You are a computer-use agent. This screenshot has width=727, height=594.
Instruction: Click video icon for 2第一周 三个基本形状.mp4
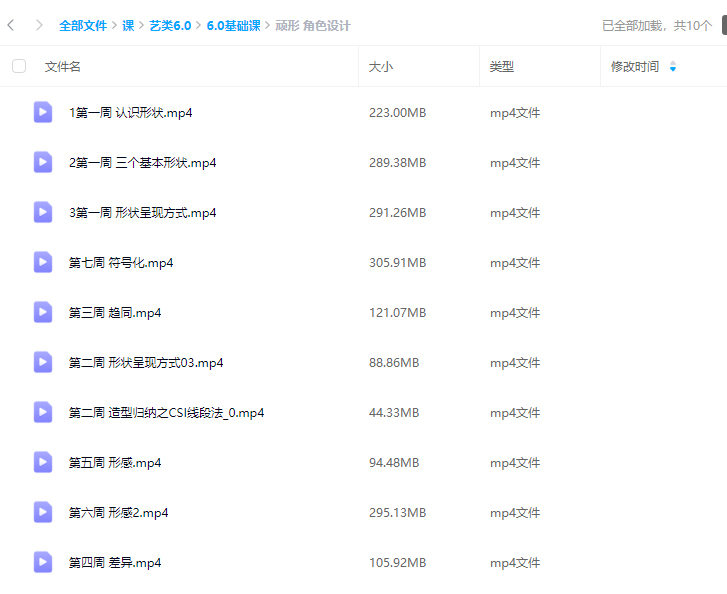point(43,162)
